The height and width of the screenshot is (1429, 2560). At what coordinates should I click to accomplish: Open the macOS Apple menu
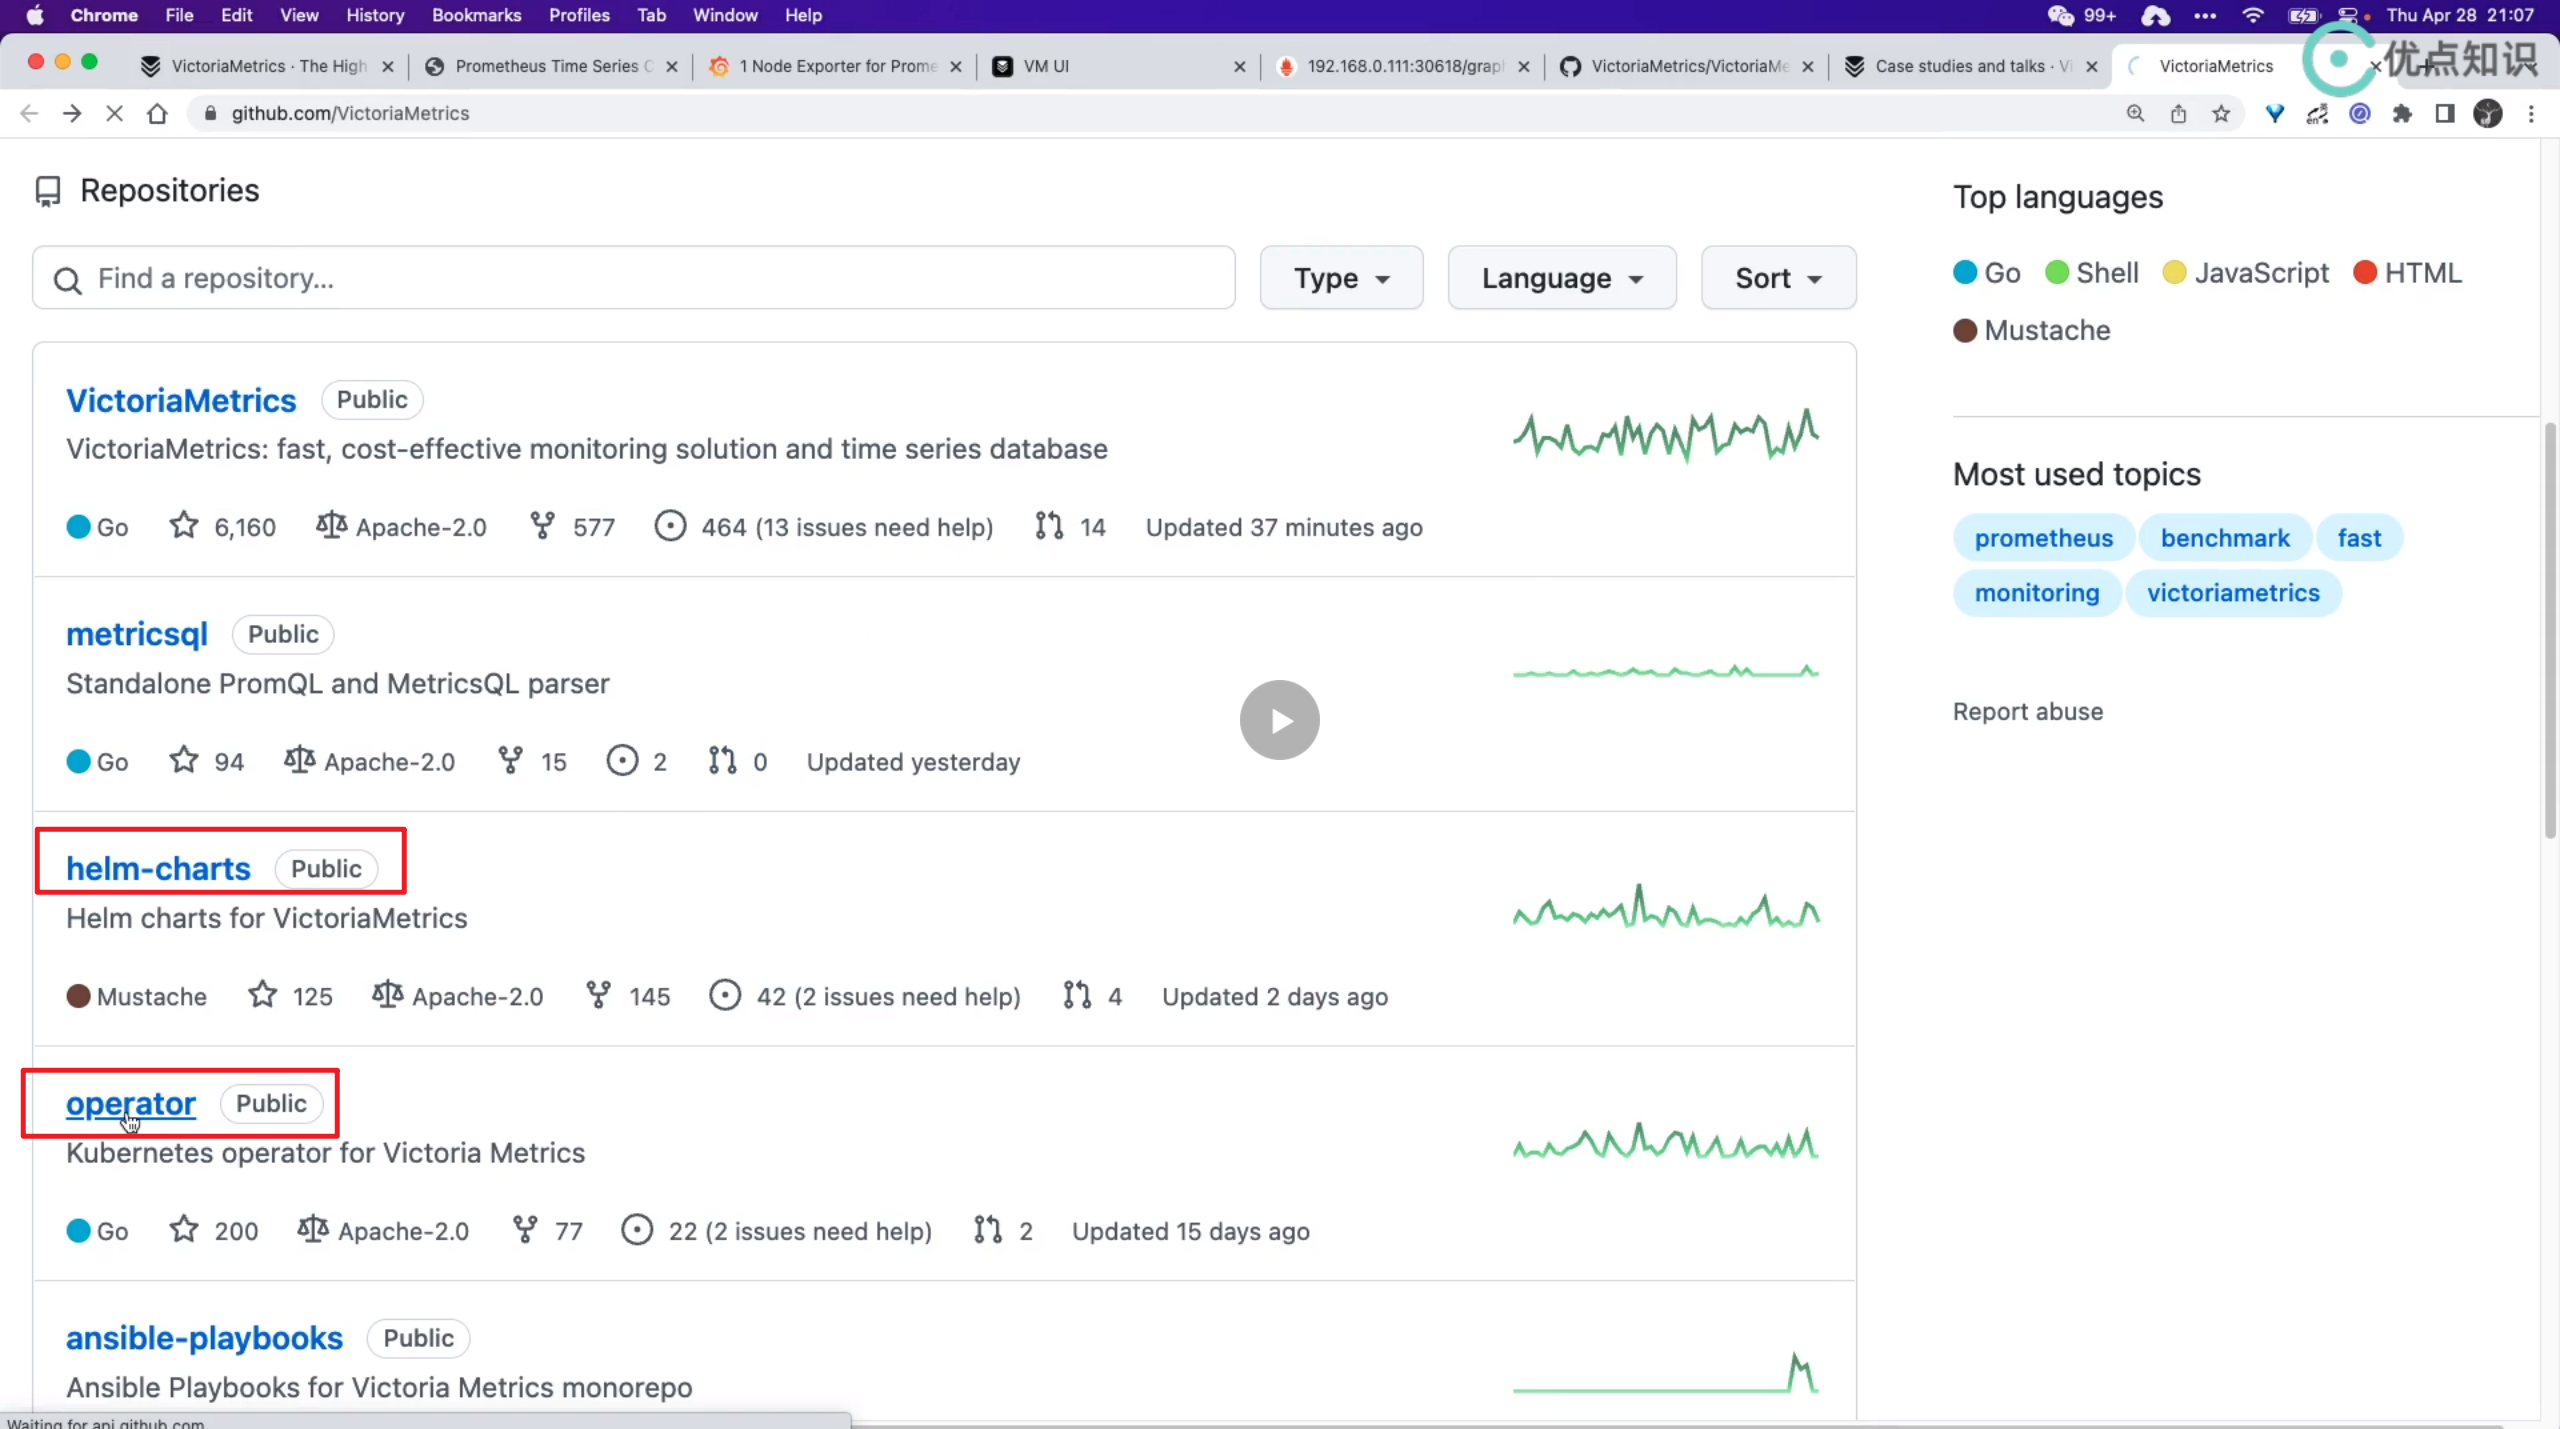coord(34,15)
